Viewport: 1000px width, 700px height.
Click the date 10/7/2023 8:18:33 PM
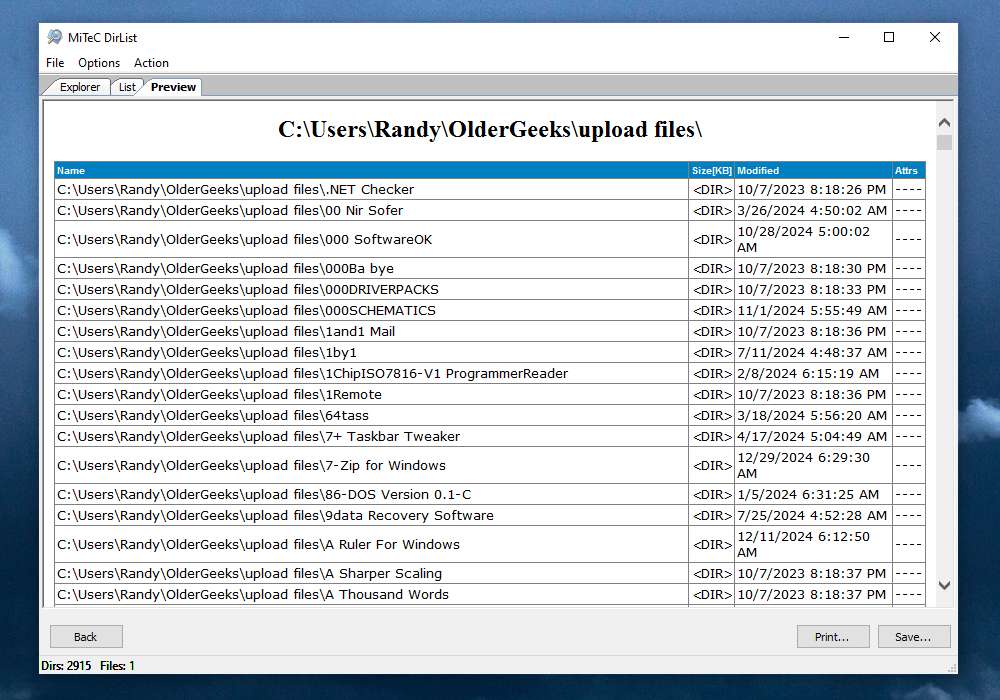point(811,289)
